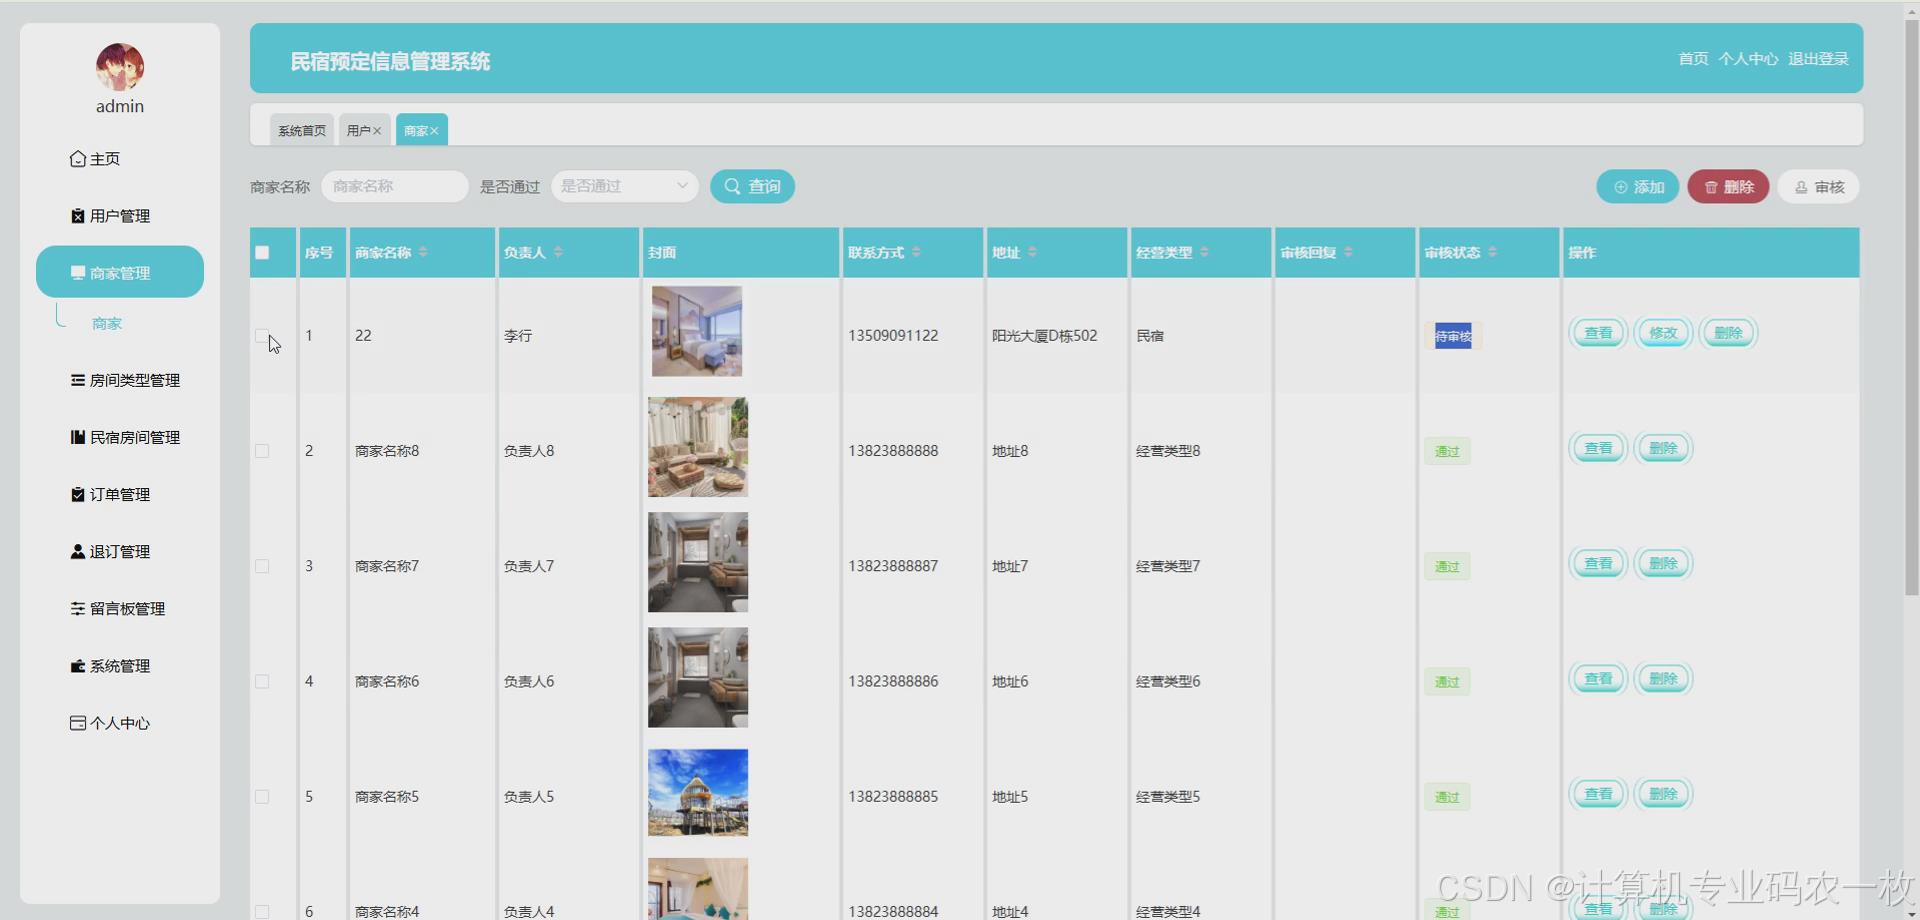The width and height of the screenshot is (1920, 920).
Task: Sort by 审核回复 column arrows
Action: coord(1348,252)
